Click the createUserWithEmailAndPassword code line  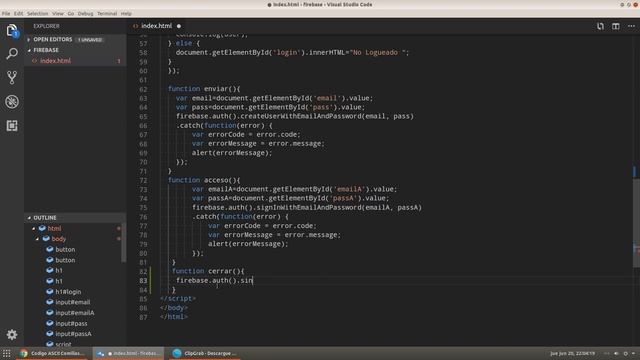(x=295, y=116)
